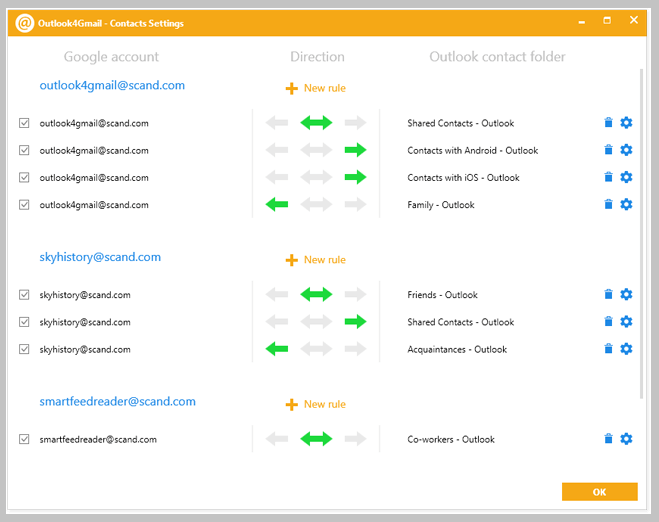Image resolution: width=659 pixels, height=522 pixels.
Task: Choose two-way arrow in Family - Outlook row
Action: pyautogui.click(x=316, y=204)
